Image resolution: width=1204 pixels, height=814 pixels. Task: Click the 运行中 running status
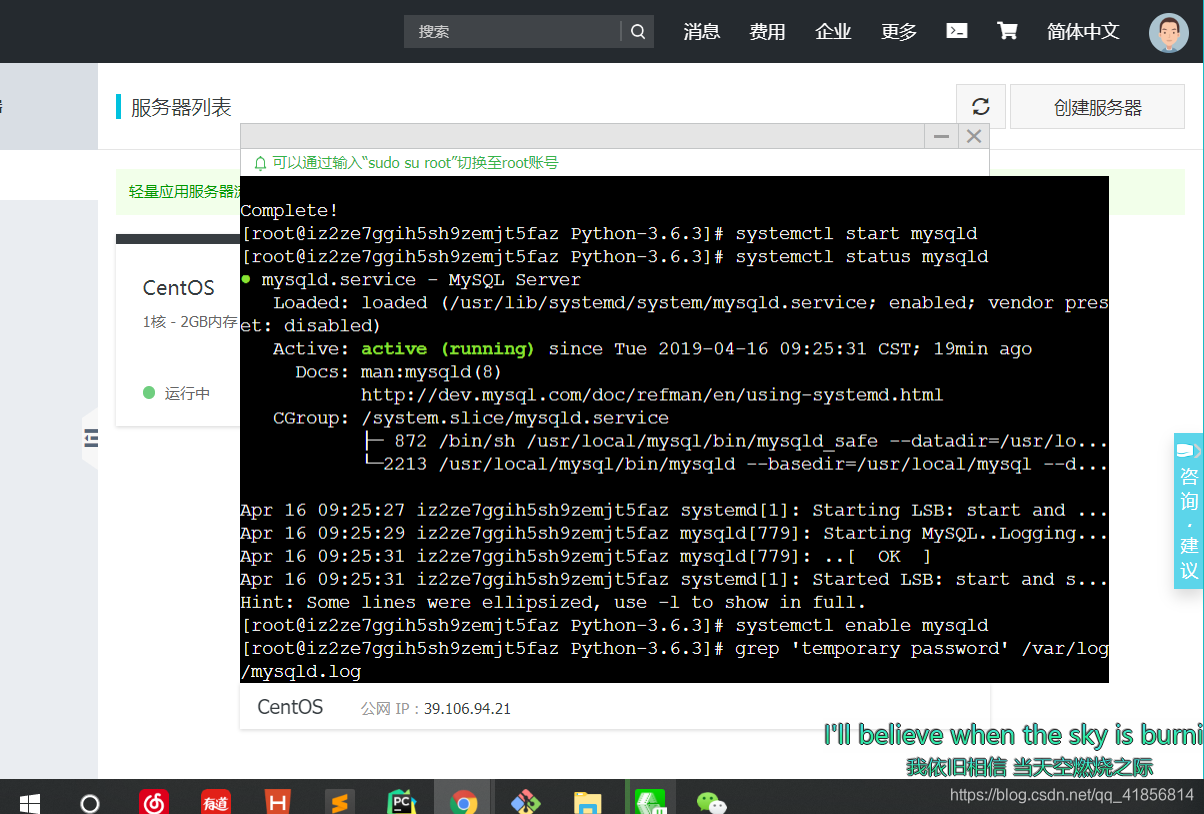click(x=187, y=393)
